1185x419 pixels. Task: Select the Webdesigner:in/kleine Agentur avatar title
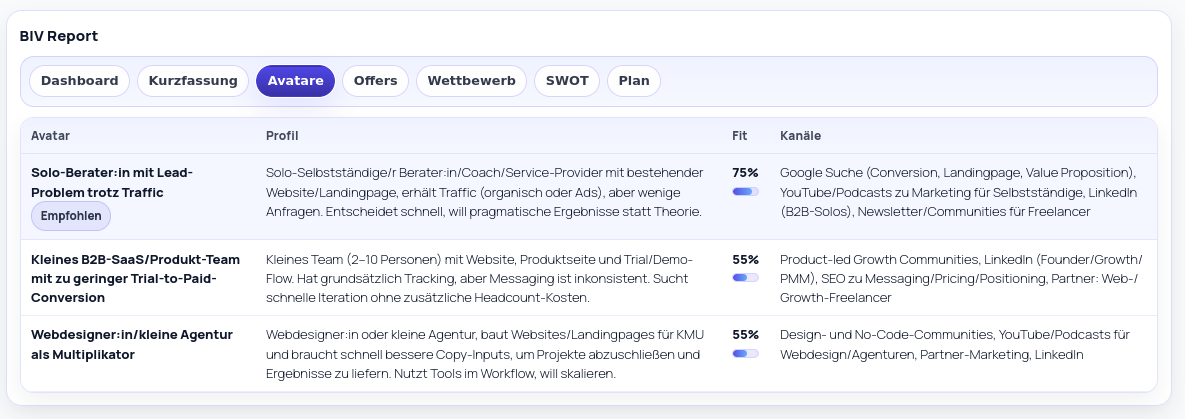[131, 344]
